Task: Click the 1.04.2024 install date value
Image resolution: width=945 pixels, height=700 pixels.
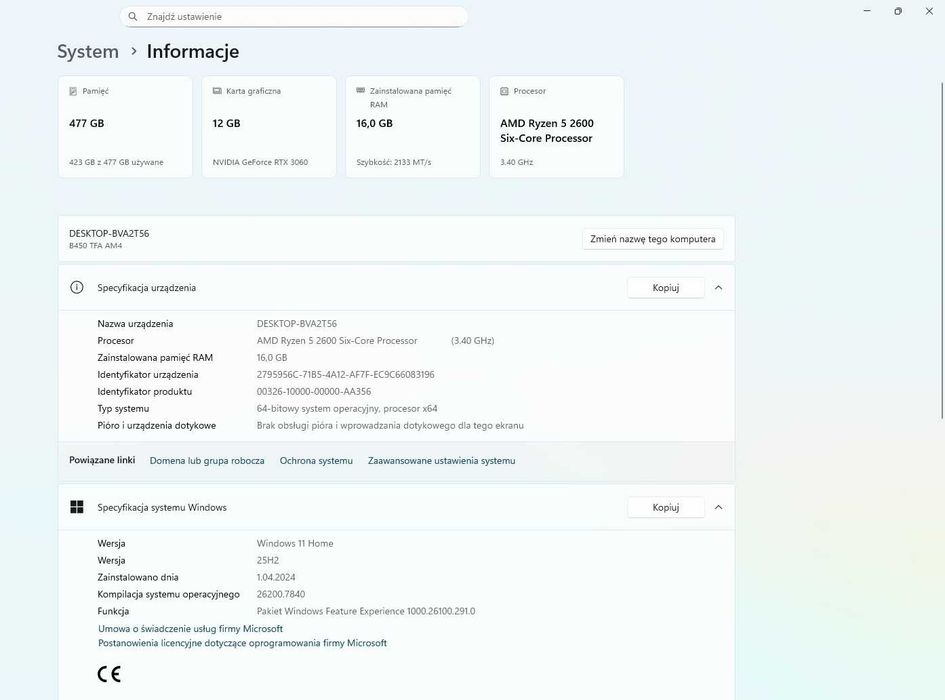Action: click(276, 577)
